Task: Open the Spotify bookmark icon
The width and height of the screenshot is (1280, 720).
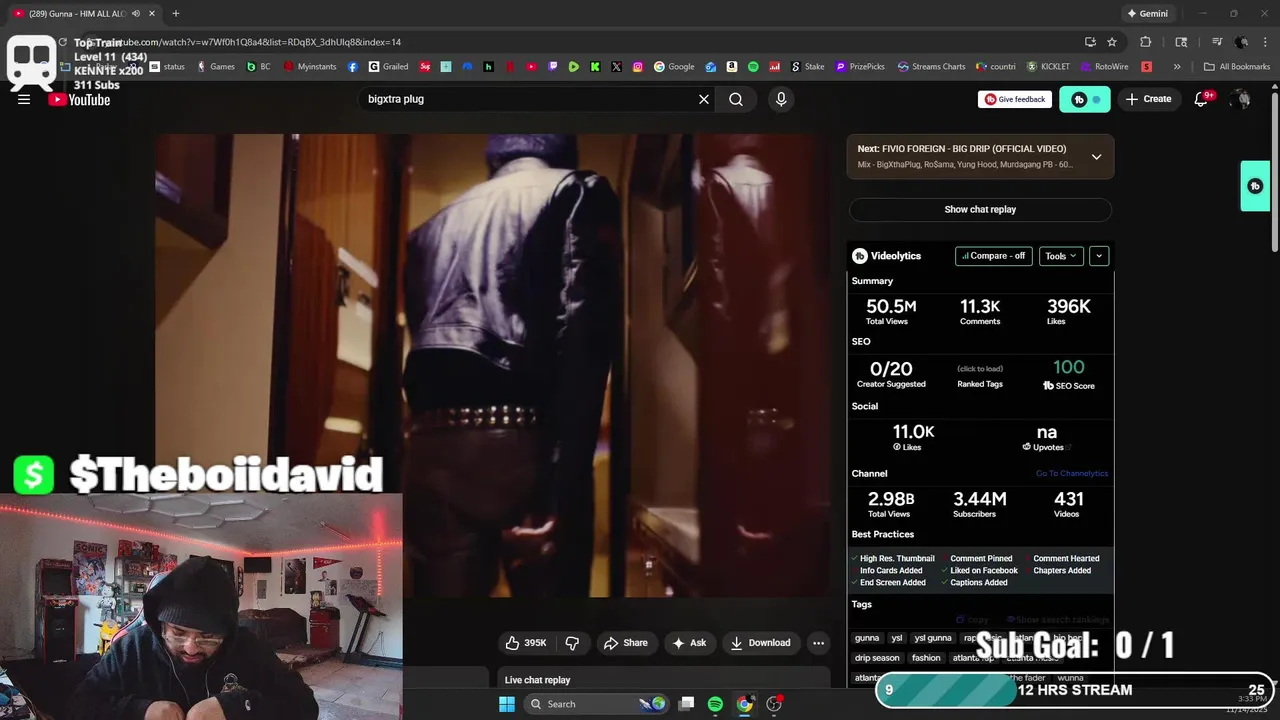Action: tap(753, 67)
